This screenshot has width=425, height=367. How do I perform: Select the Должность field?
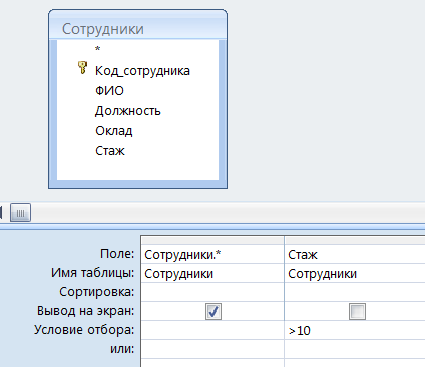click(x=128, y=111)
